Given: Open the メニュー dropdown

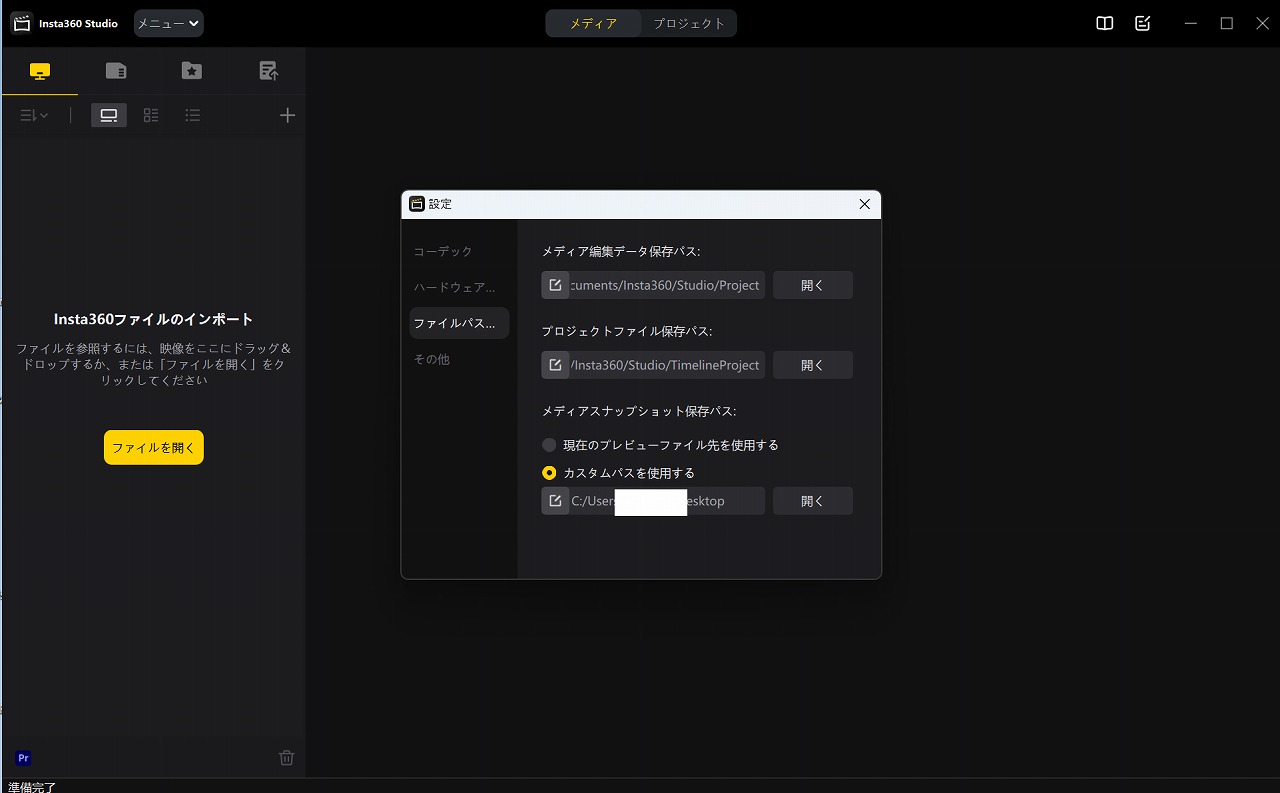Looking at the screenshot, I should (168, 23).
